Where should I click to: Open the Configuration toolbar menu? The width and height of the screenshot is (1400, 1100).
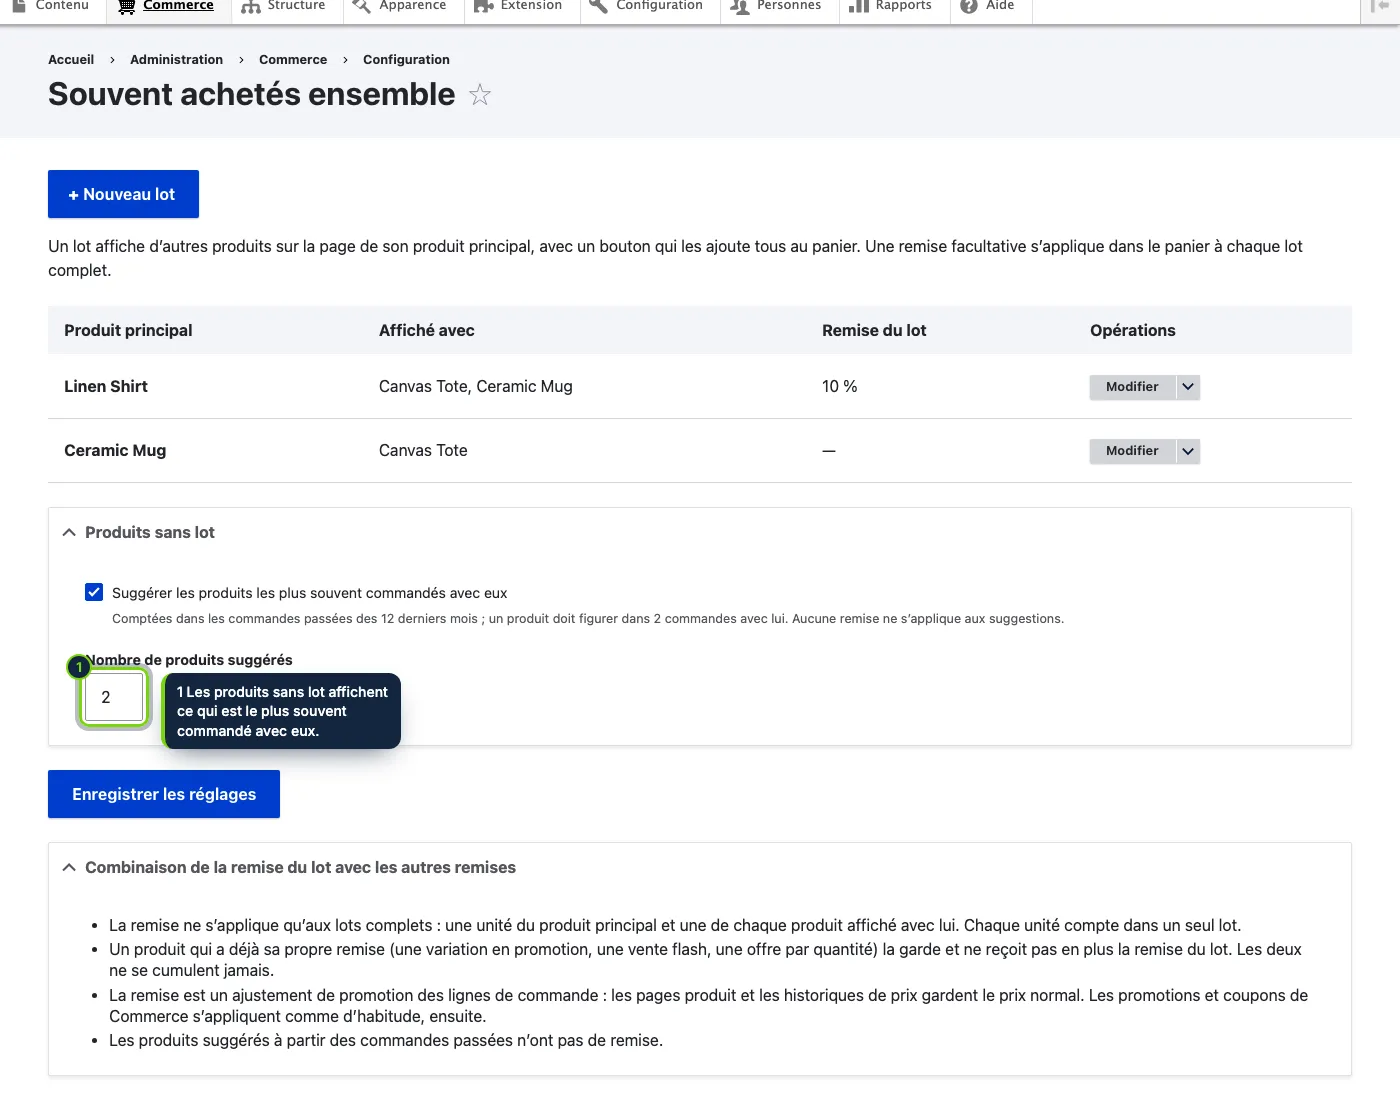pyautogui.click(x=646, y=6)
